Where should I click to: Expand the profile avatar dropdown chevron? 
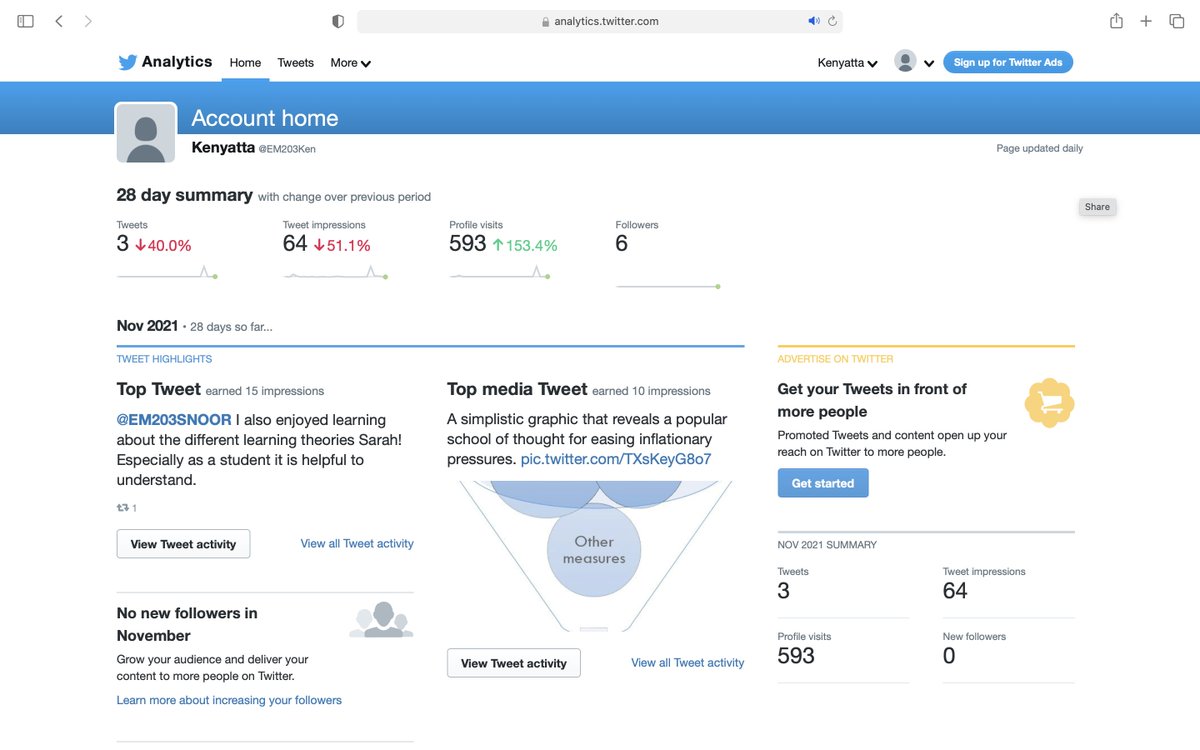(x=929, y=63)
